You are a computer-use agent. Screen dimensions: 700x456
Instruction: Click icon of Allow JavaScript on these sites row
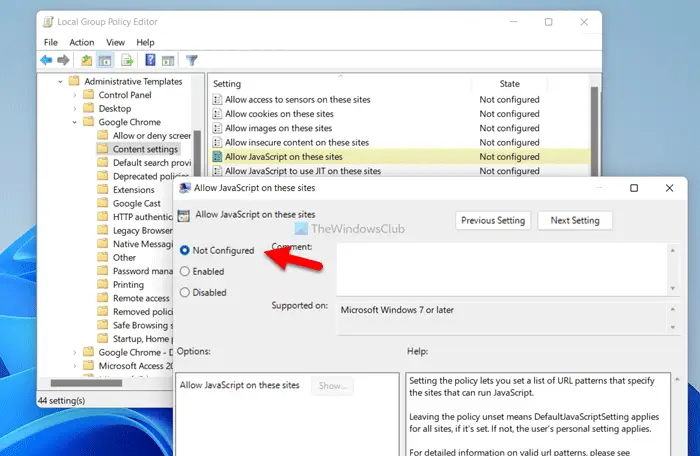[217, 157]
